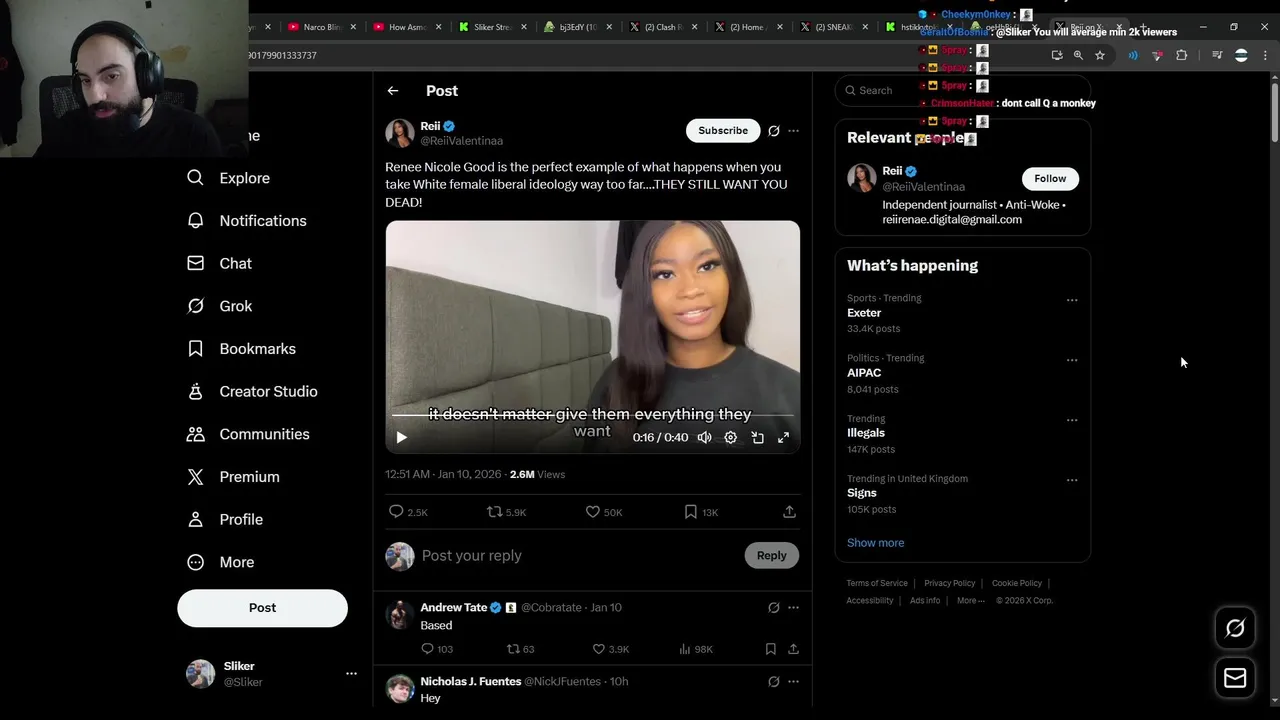The image size is (1280, 720).
Task: Open Grok from the sidebar
Action: coord(220,306)
